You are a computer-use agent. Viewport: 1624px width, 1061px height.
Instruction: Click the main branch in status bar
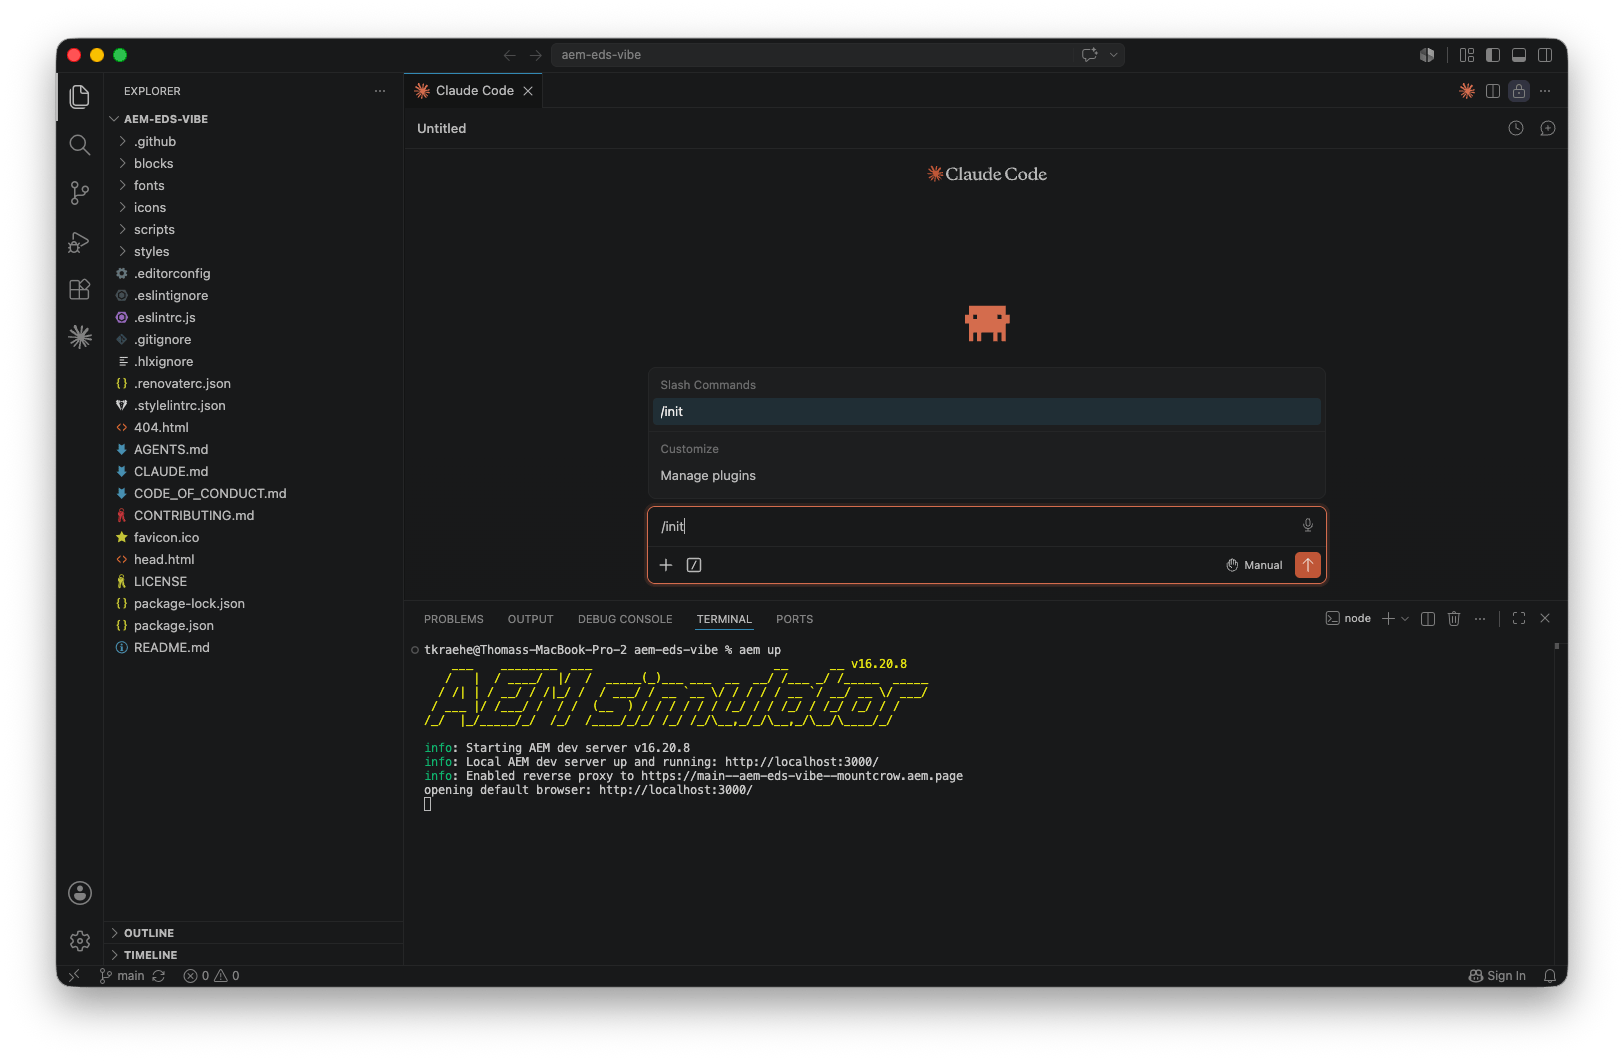(122, 976)
